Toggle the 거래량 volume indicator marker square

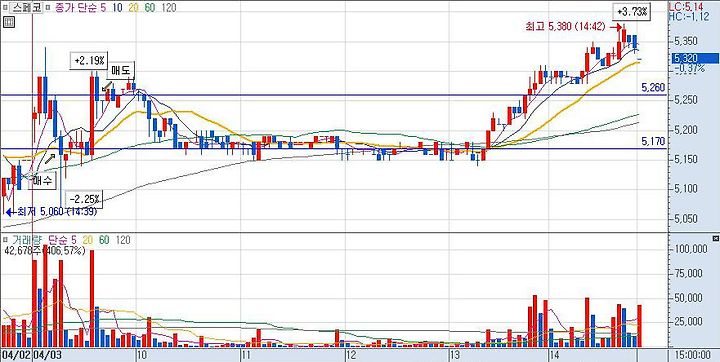6,240
